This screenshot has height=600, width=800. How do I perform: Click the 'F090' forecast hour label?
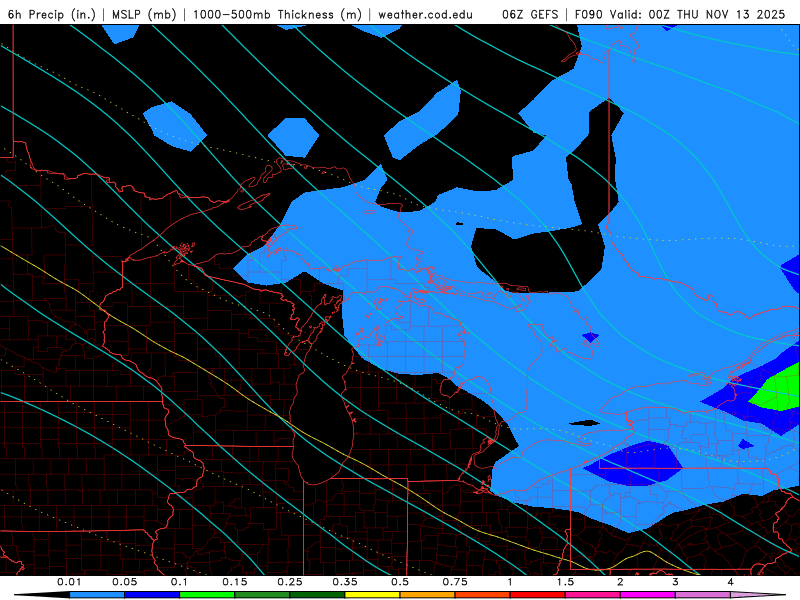[589, 14]
